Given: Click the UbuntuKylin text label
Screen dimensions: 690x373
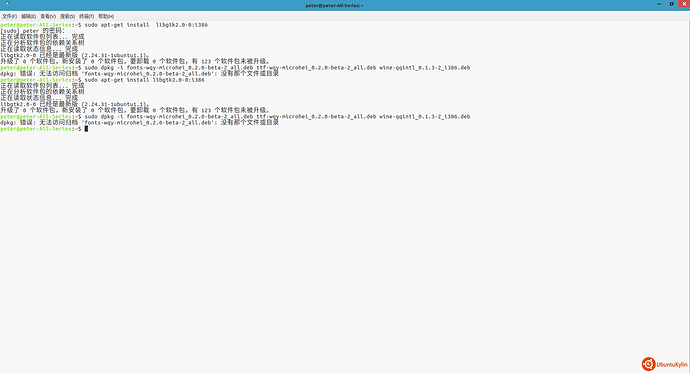Looking at the screenshot, I should (x=672, y=365).
